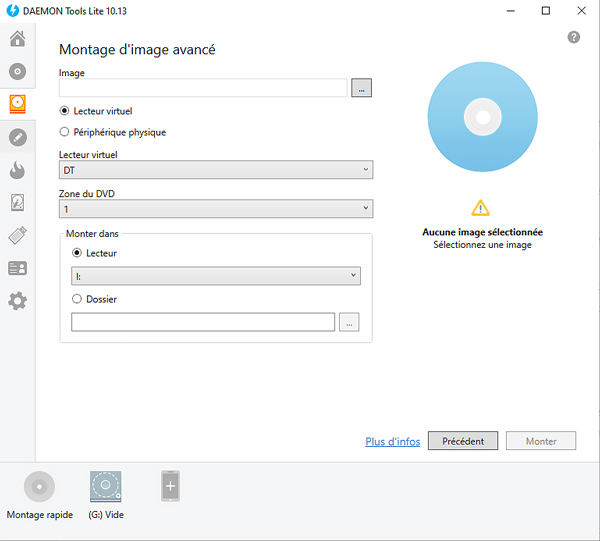Open the Home icon in sidebar

pos(17,40)
